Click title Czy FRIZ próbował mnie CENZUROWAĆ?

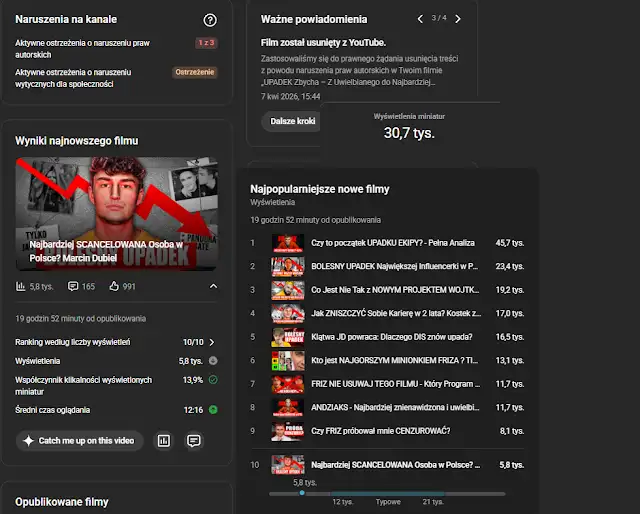[x=380, y=431]
